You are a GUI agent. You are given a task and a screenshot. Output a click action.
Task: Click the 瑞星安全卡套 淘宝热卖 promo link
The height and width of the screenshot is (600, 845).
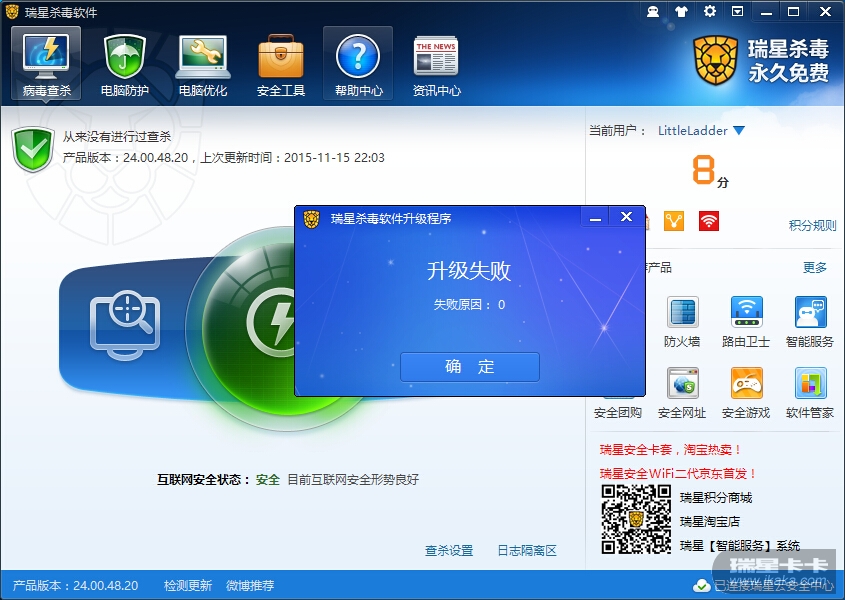click(670, 450)
